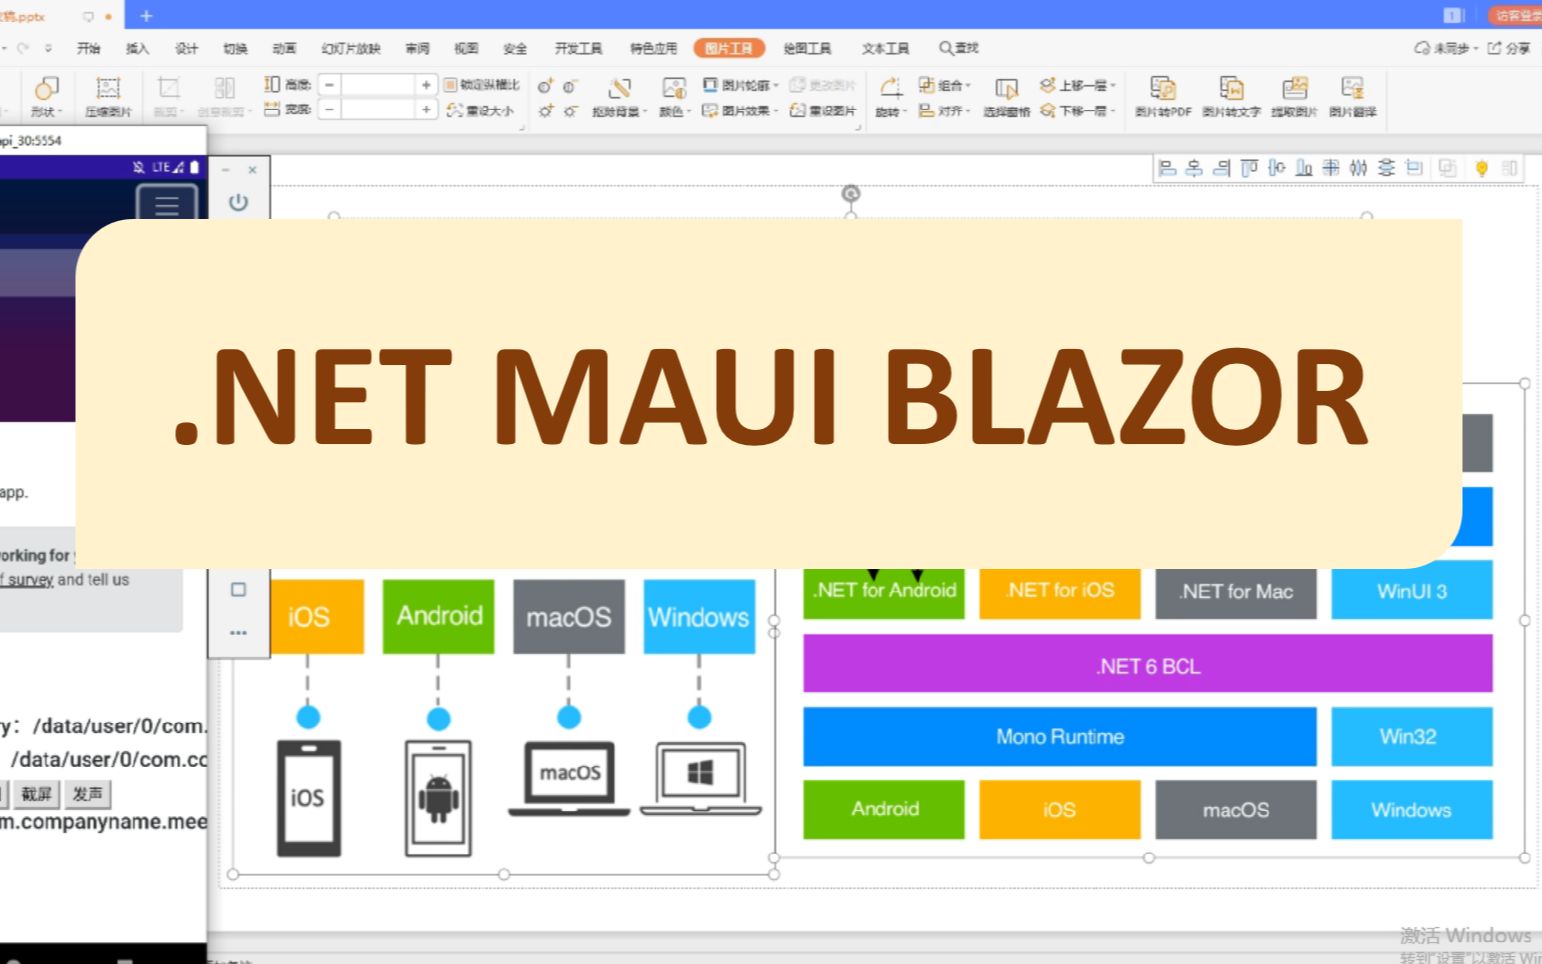
Task: Expand the 组合 group dropdown
Action: point(968,86)
